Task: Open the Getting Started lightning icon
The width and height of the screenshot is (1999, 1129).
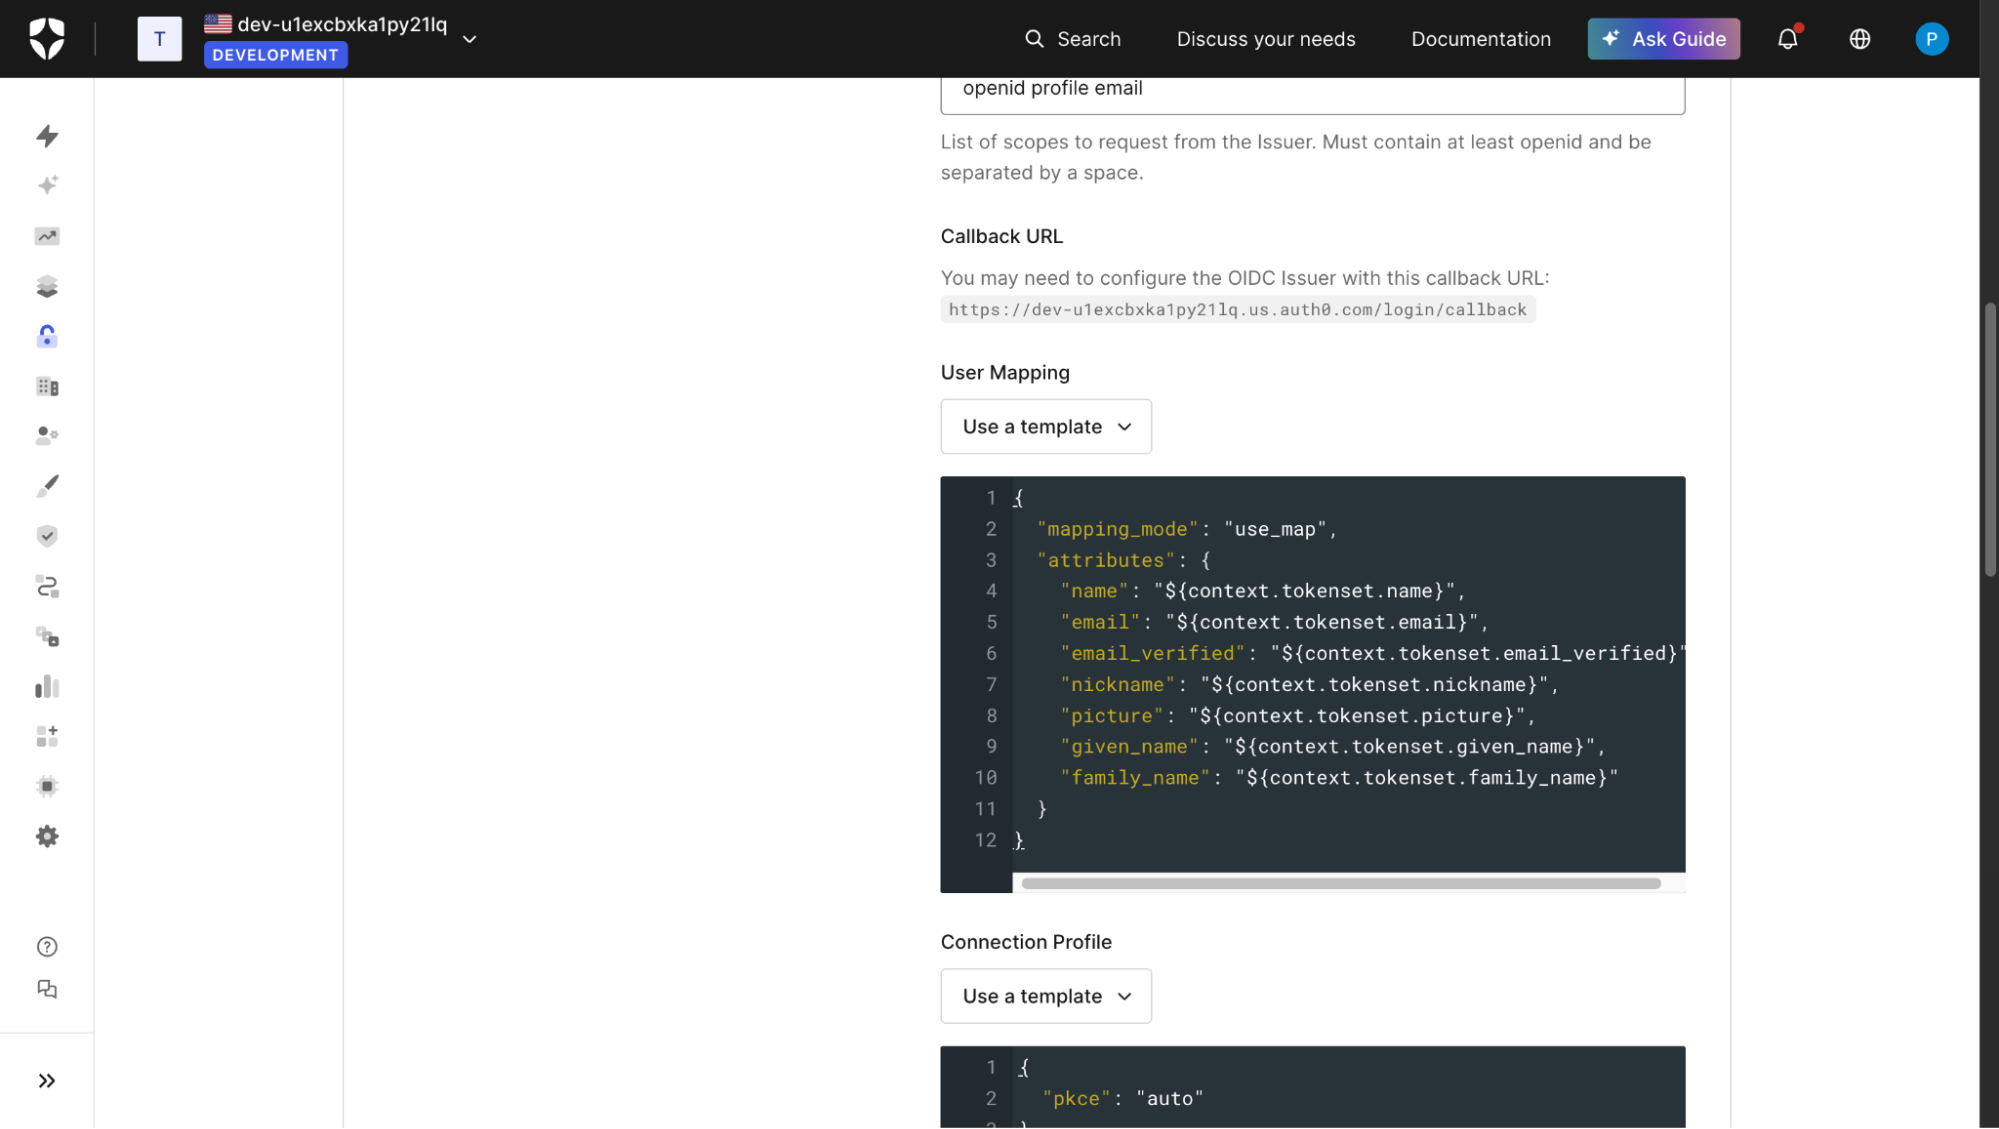Action: point(47,136)
